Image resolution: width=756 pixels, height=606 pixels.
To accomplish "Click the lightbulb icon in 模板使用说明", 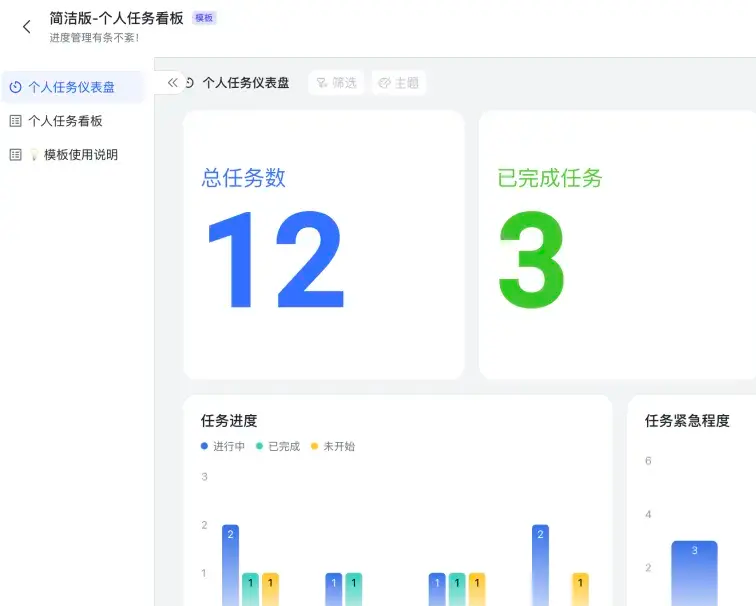I will 34,155.
